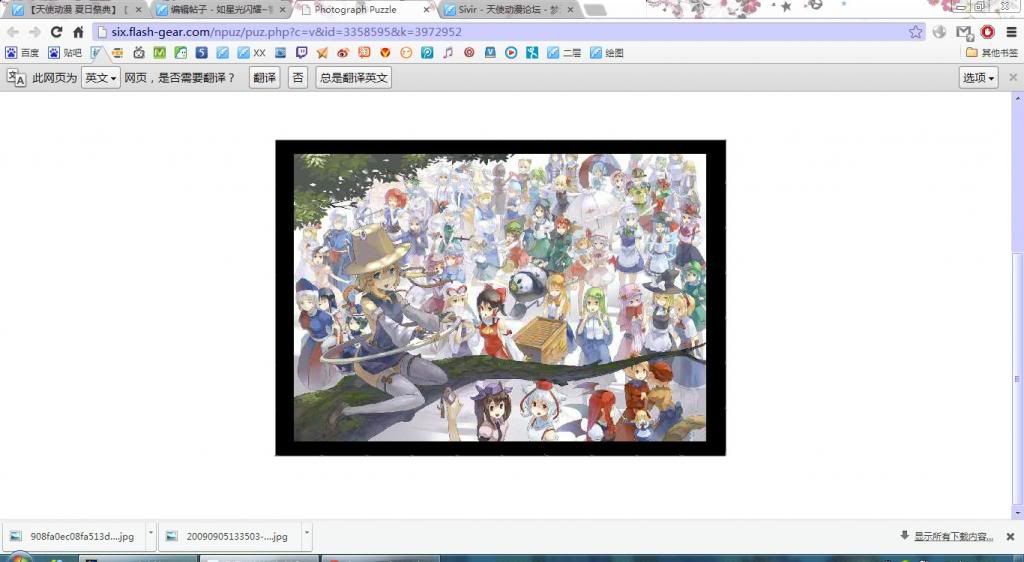Open the Weibo bookmark icon
The height and width of the screenshot is (562, 1024).
click(343, 53)
